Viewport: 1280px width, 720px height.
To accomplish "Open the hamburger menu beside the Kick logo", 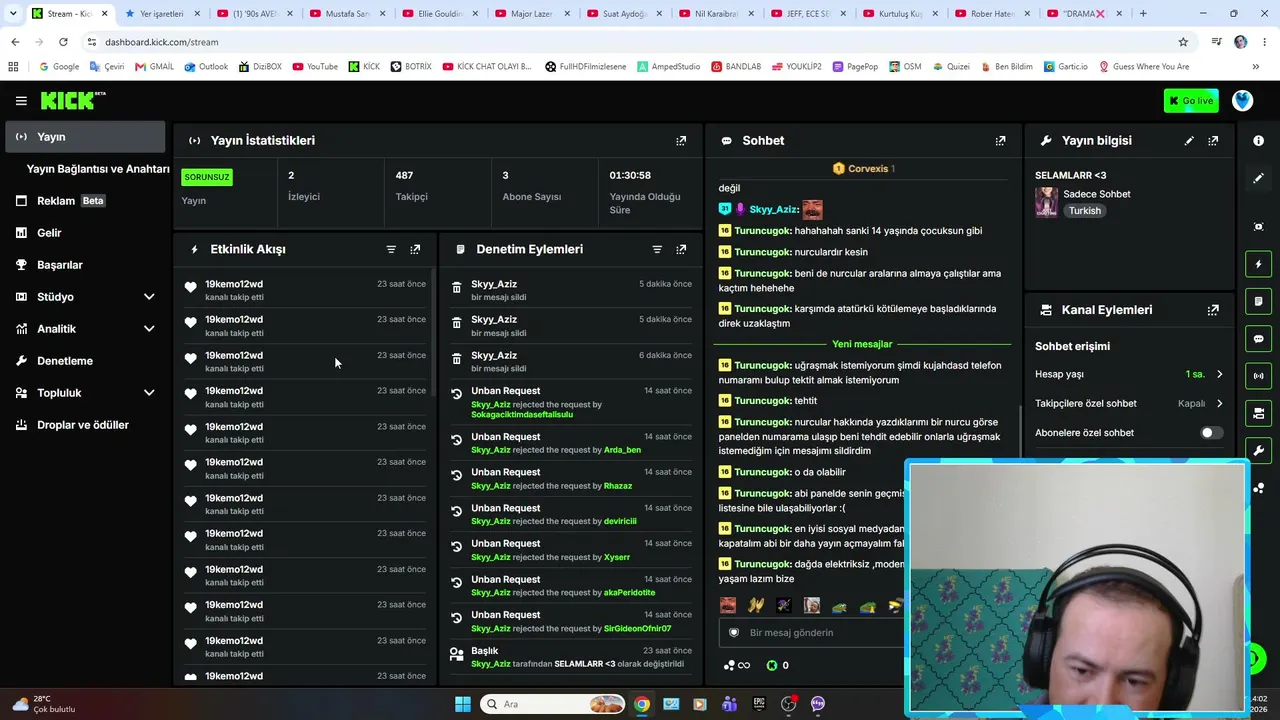I will tap(21, 101).
